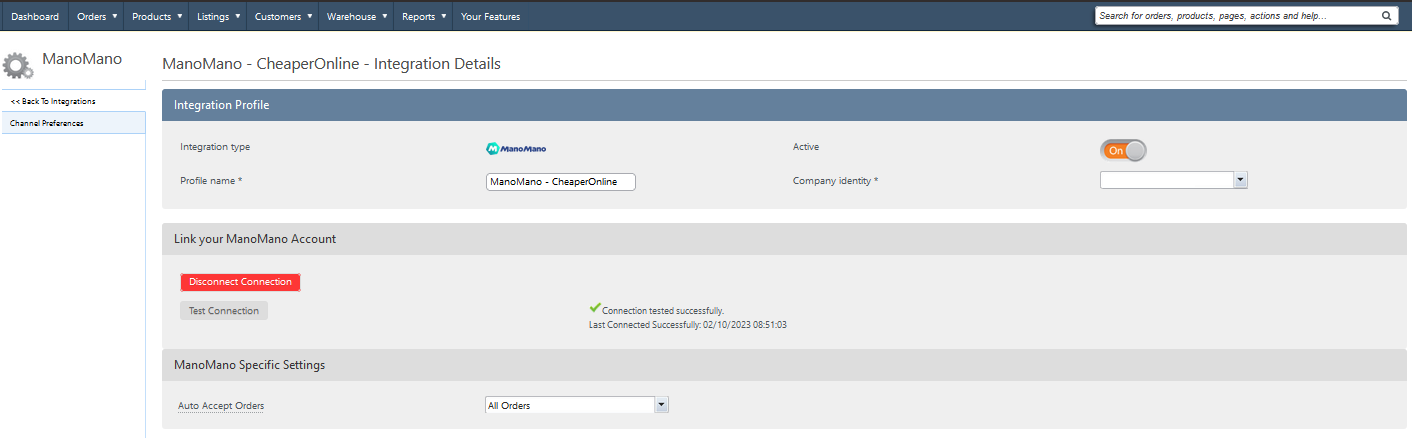
Task: Click Disconnect Connection button
Action: pyautogui.click(x=240, y=282)
